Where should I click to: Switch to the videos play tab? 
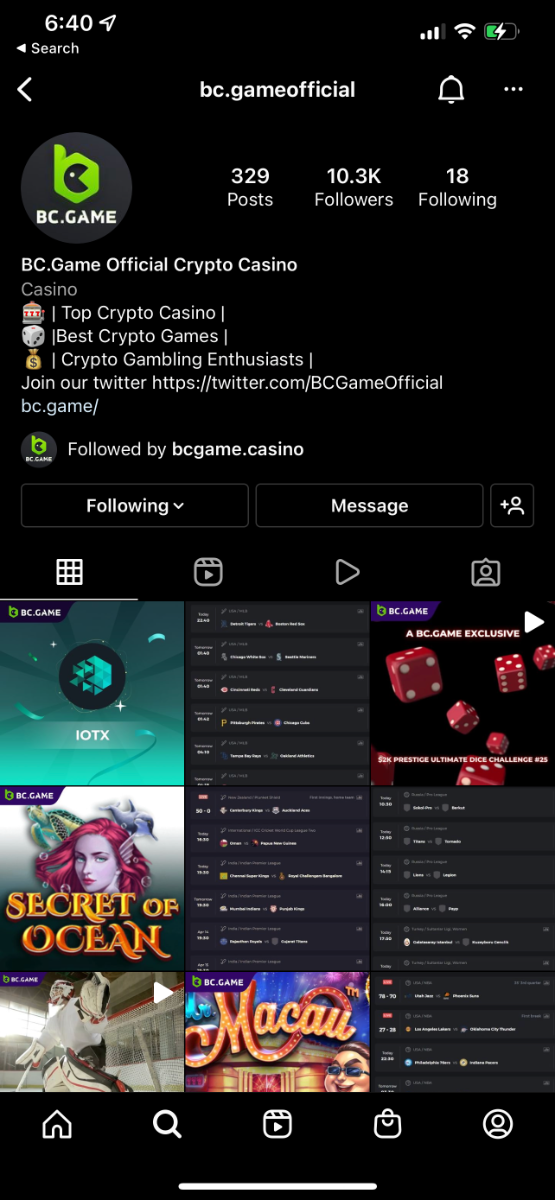pos(347,571)
